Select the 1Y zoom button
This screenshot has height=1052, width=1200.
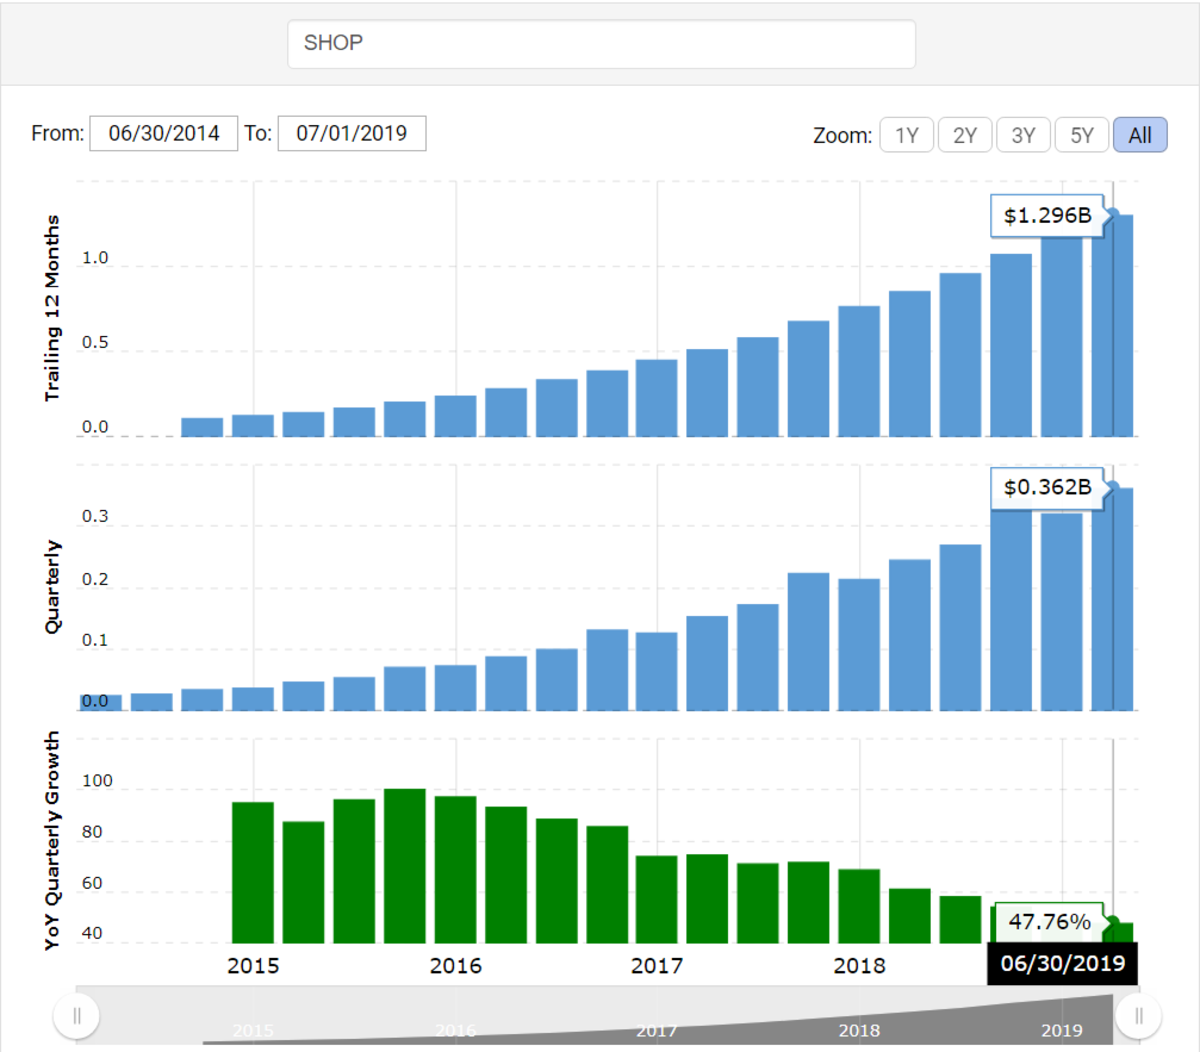906,135
